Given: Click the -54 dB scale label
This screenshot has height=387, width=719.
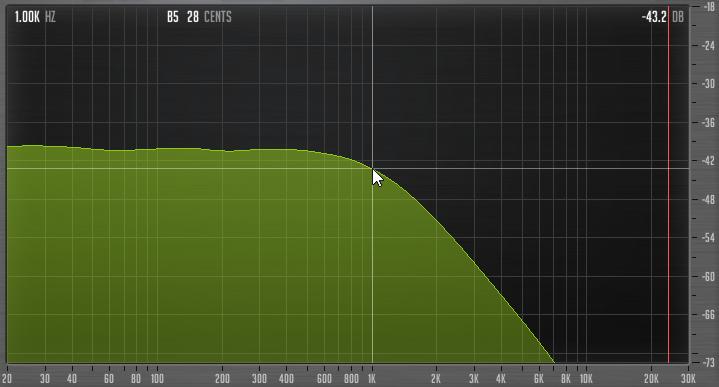Looking at the screenshot, I should point(708,238).
